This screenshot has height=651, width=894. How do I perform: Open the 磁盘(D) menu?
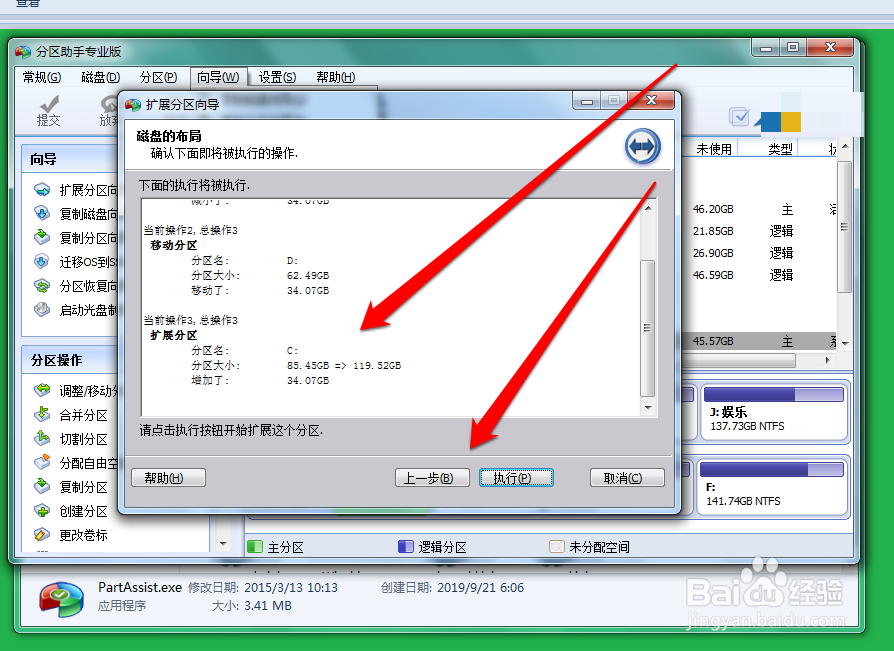[103, 77]
